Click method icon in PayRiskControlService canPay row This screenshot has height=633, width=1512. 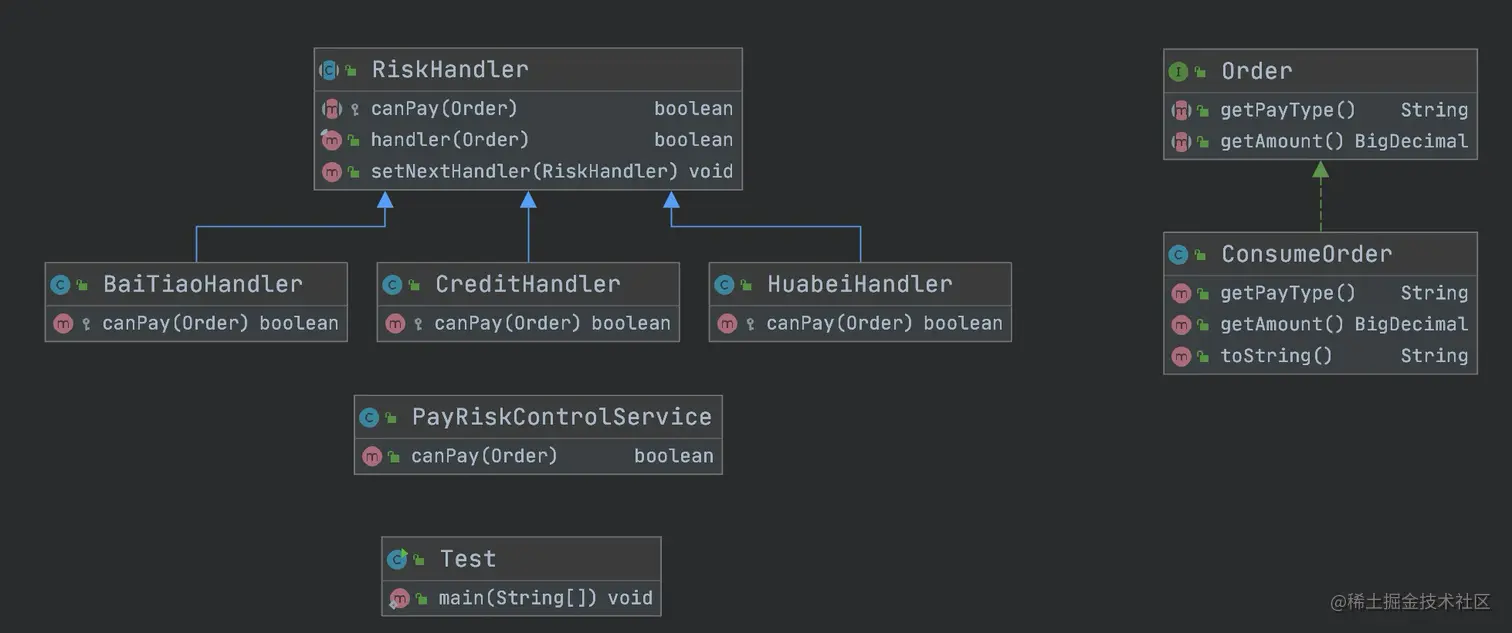pos(373,456)
